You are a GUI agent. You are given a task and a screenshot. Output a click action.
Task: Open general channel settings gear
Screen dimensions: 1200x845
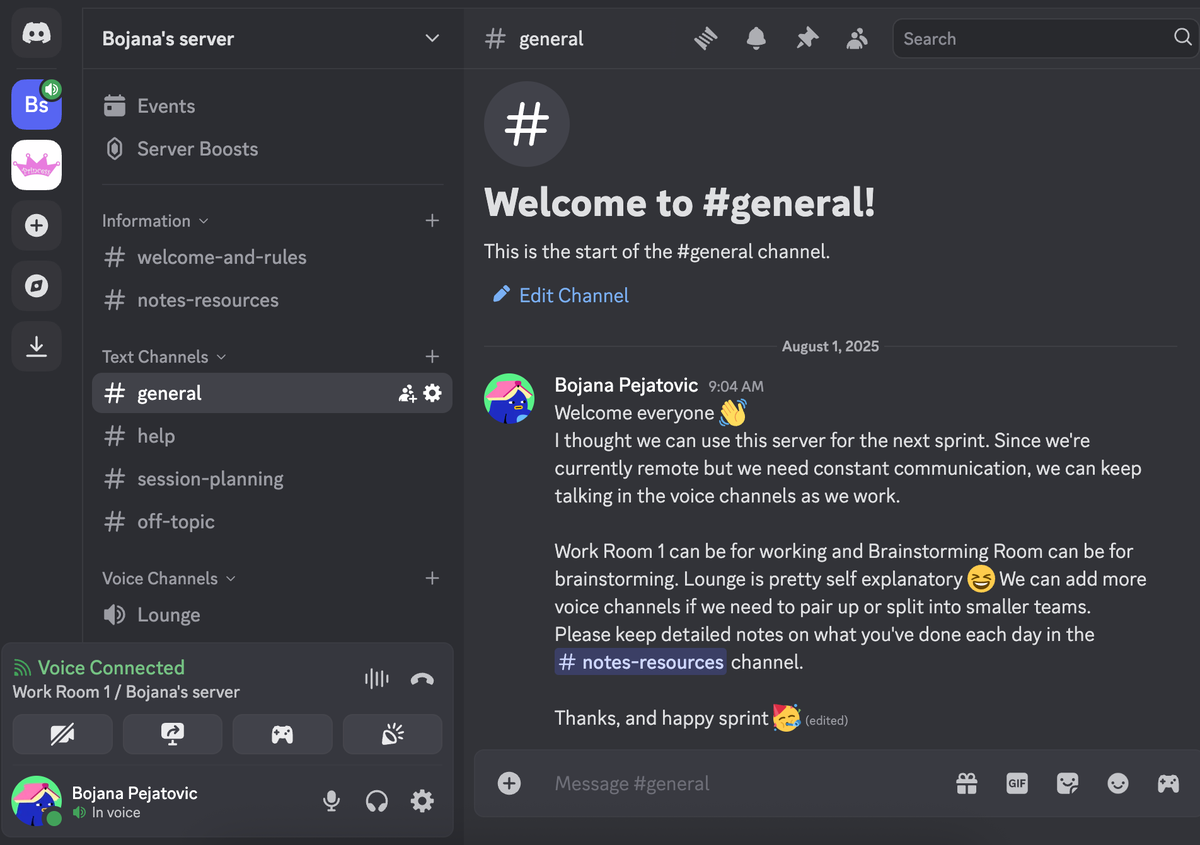pos(432,393)
